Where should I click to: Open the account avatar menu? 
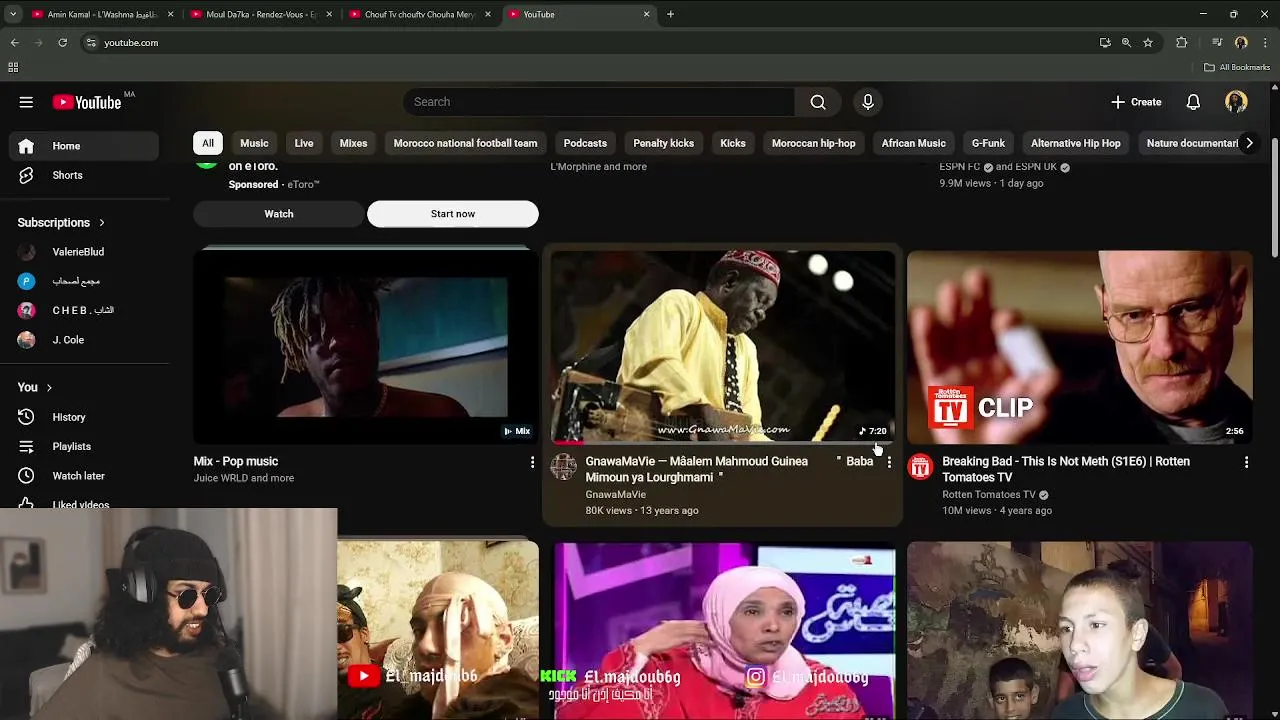point(1236,102)
